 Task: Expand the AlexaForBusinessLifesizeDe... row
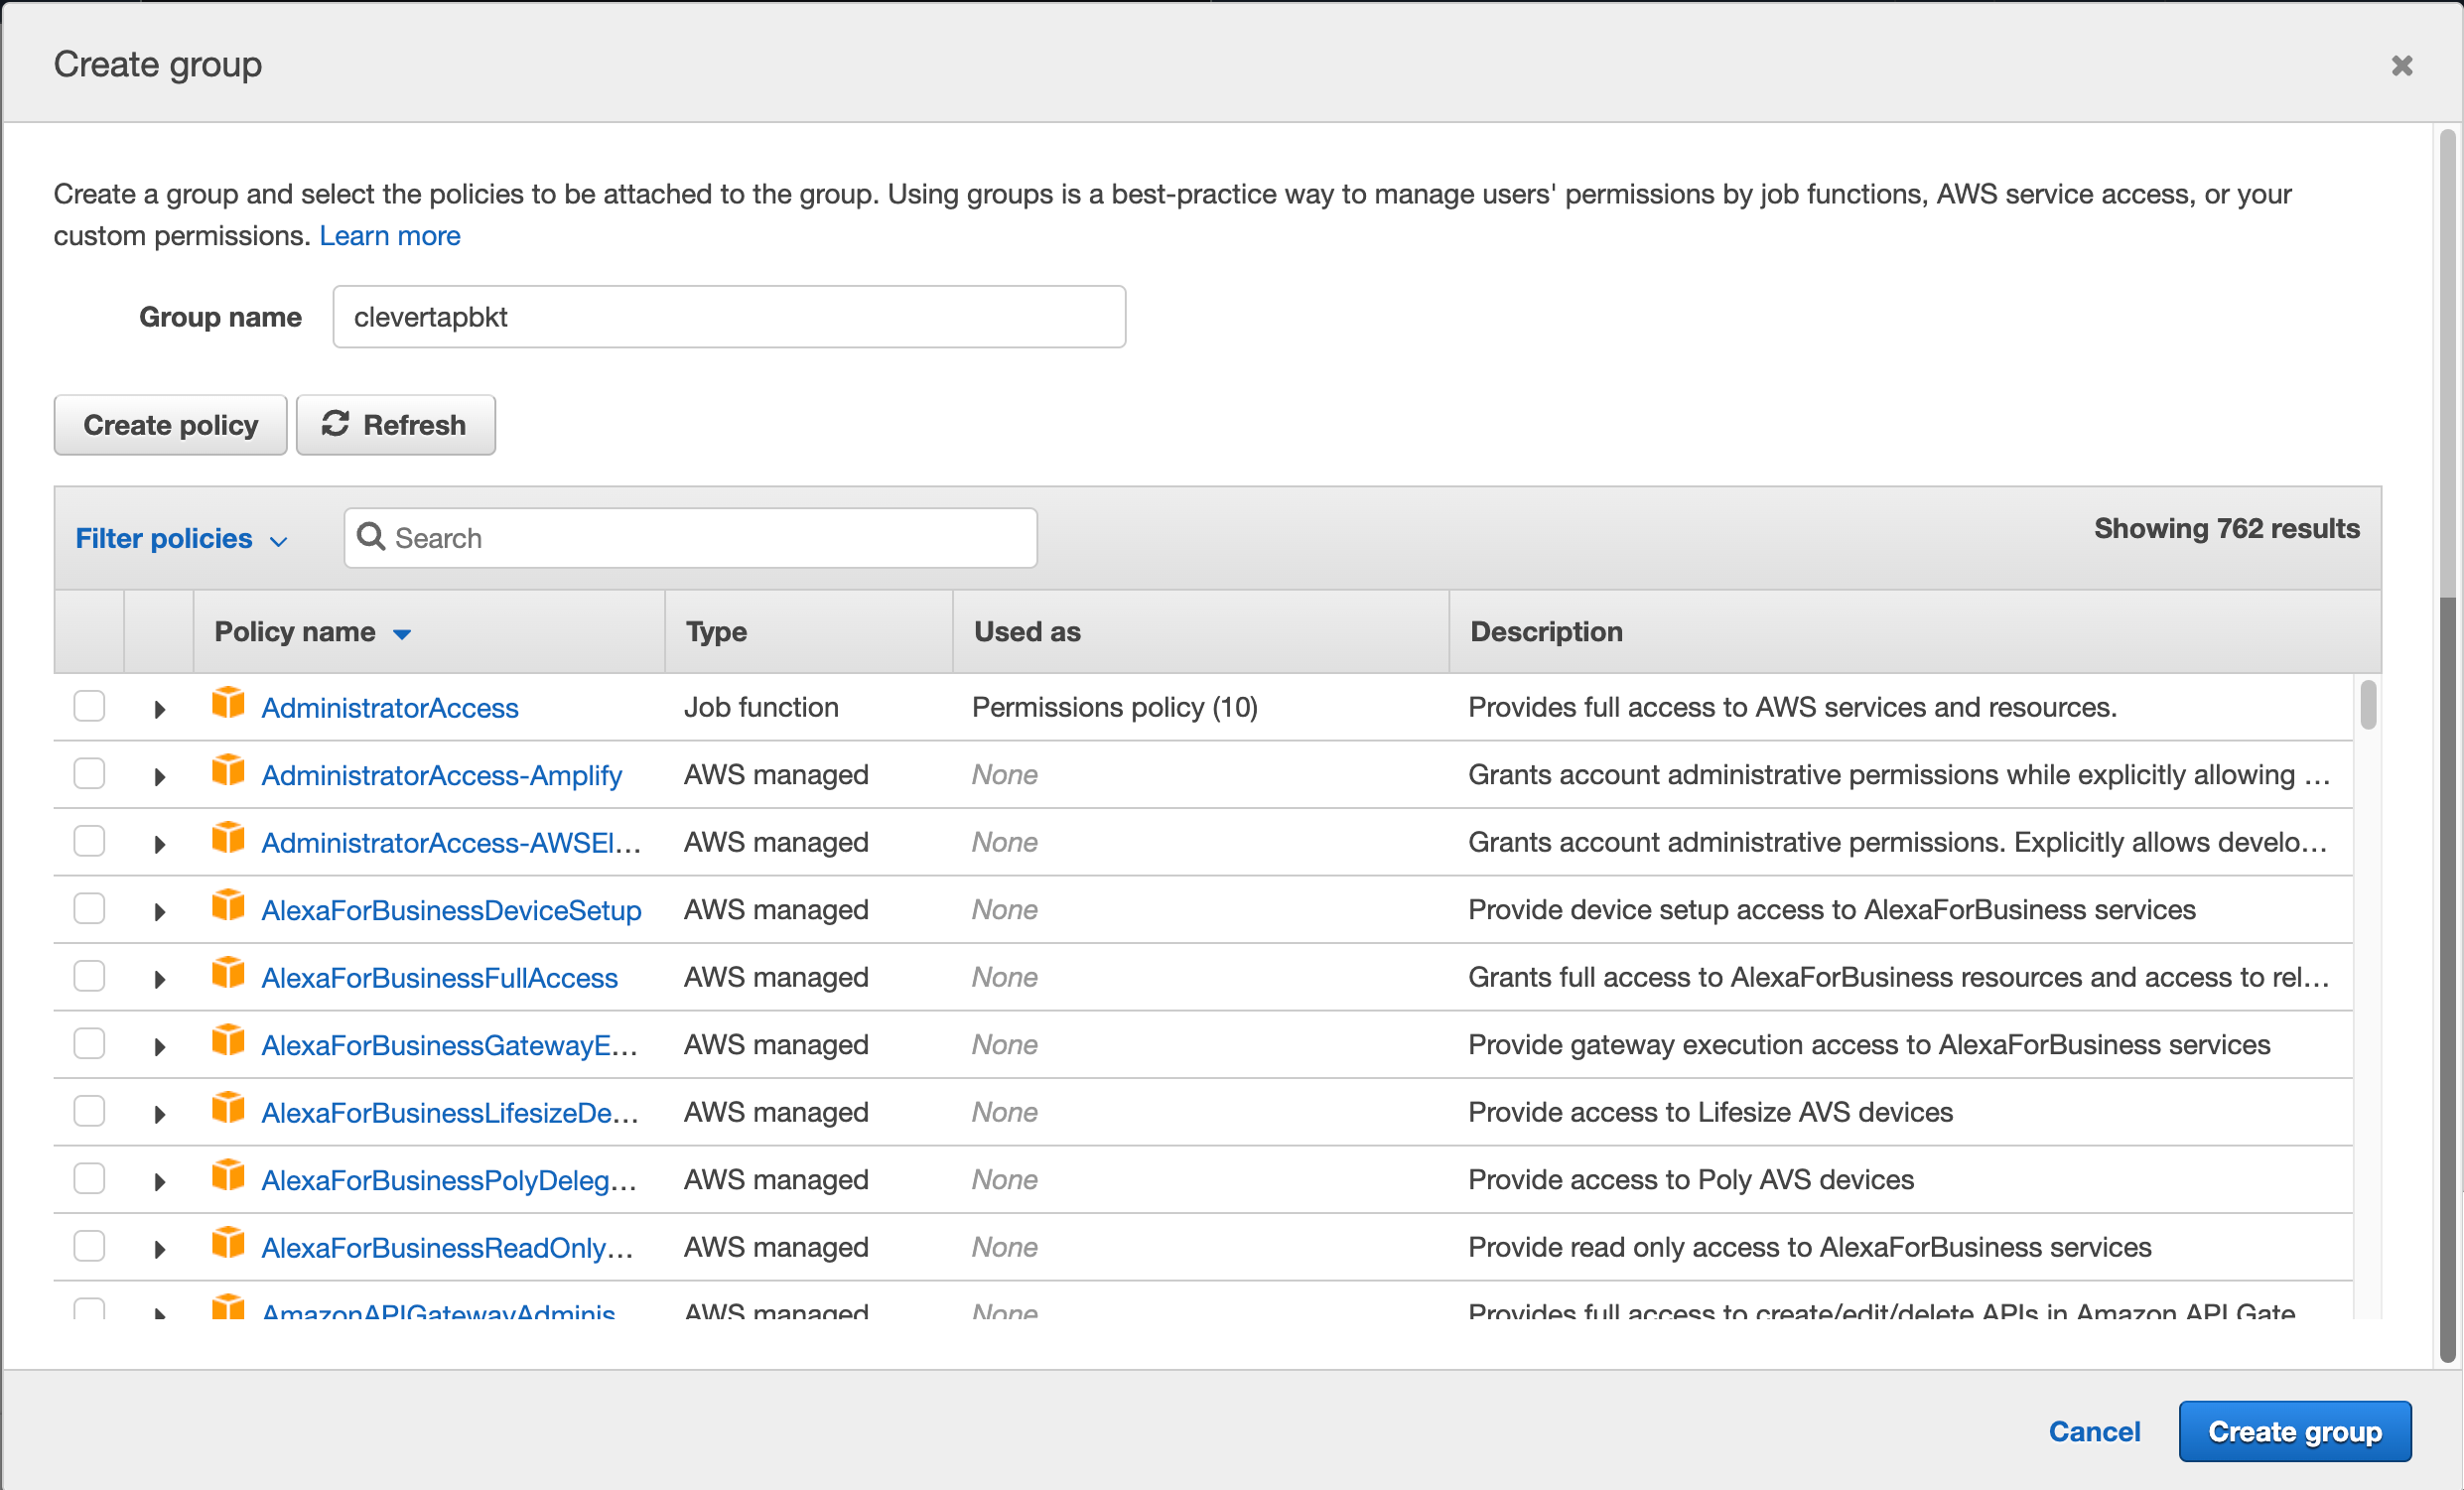click(159, 1115)
